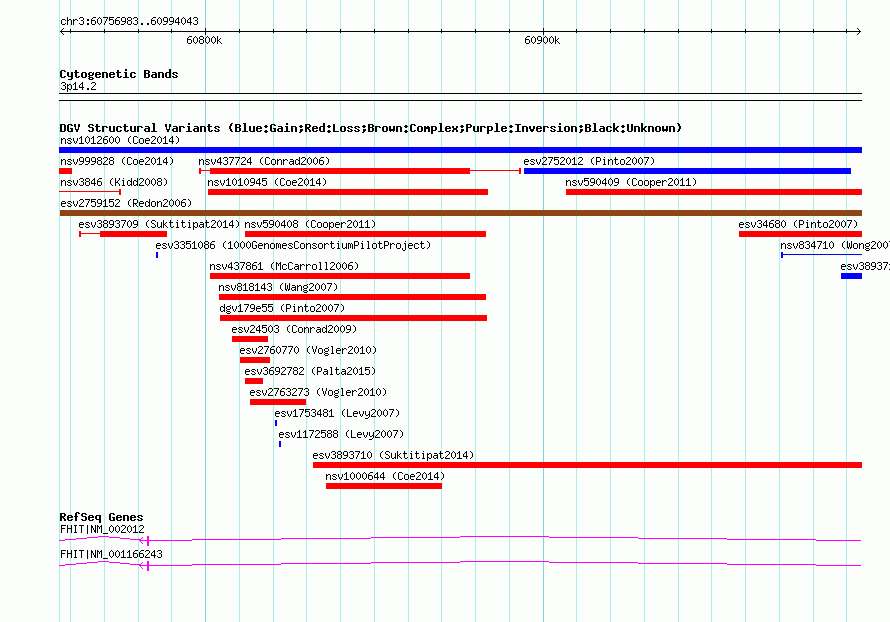Click the nsv818143 (Wang2007) red bar
The height and width of the screenshot is (622, 890).
pos(352,297)
